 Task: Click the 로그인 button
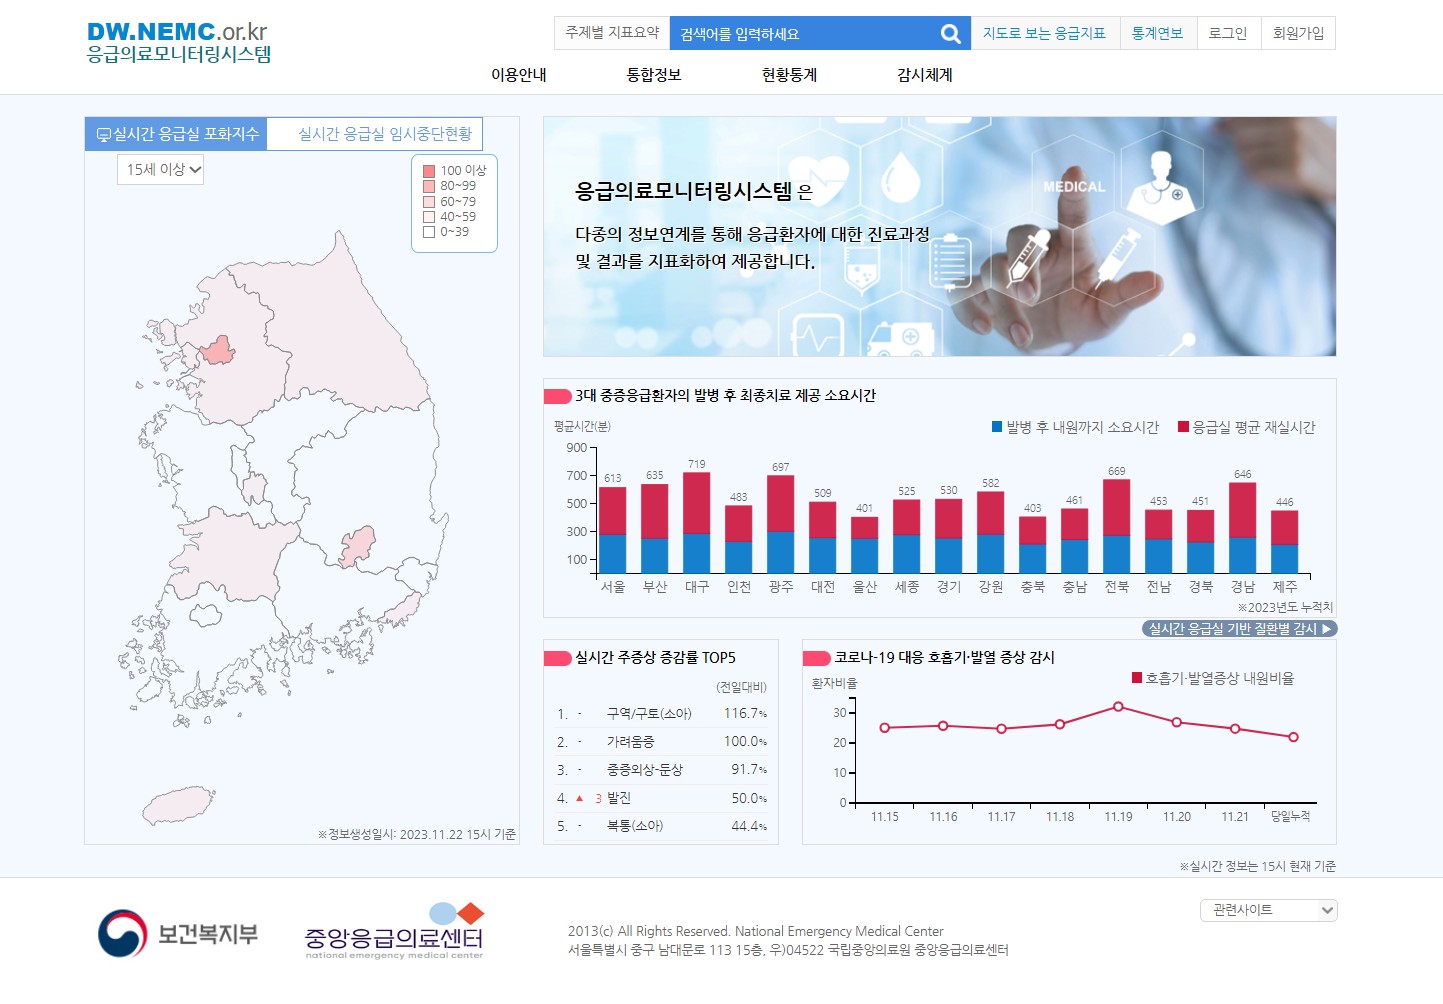pos(1228,32)
